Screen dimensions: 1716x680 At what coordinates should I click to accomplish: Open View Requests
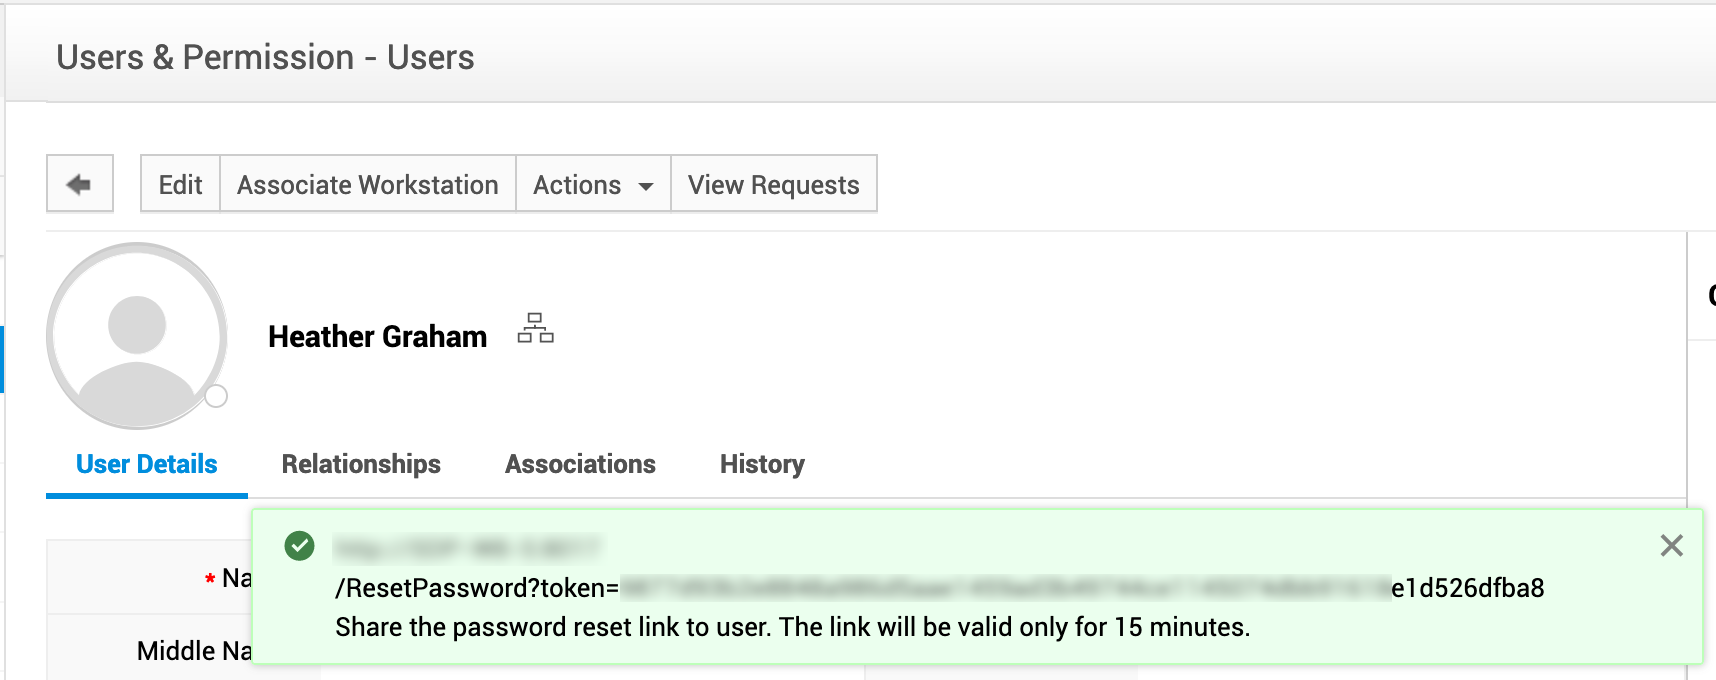pyautogui.click(x=773, y=185)
